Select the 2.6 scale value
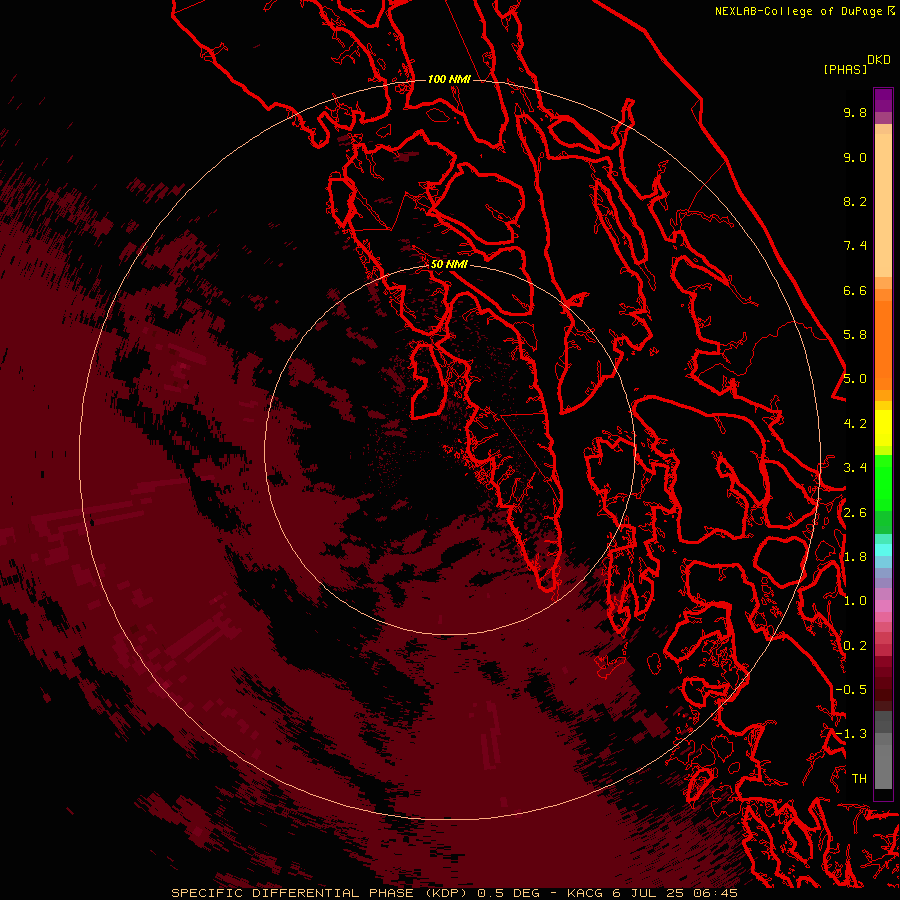Viewport: 900px width, 900px height. [x=855, y=513]
